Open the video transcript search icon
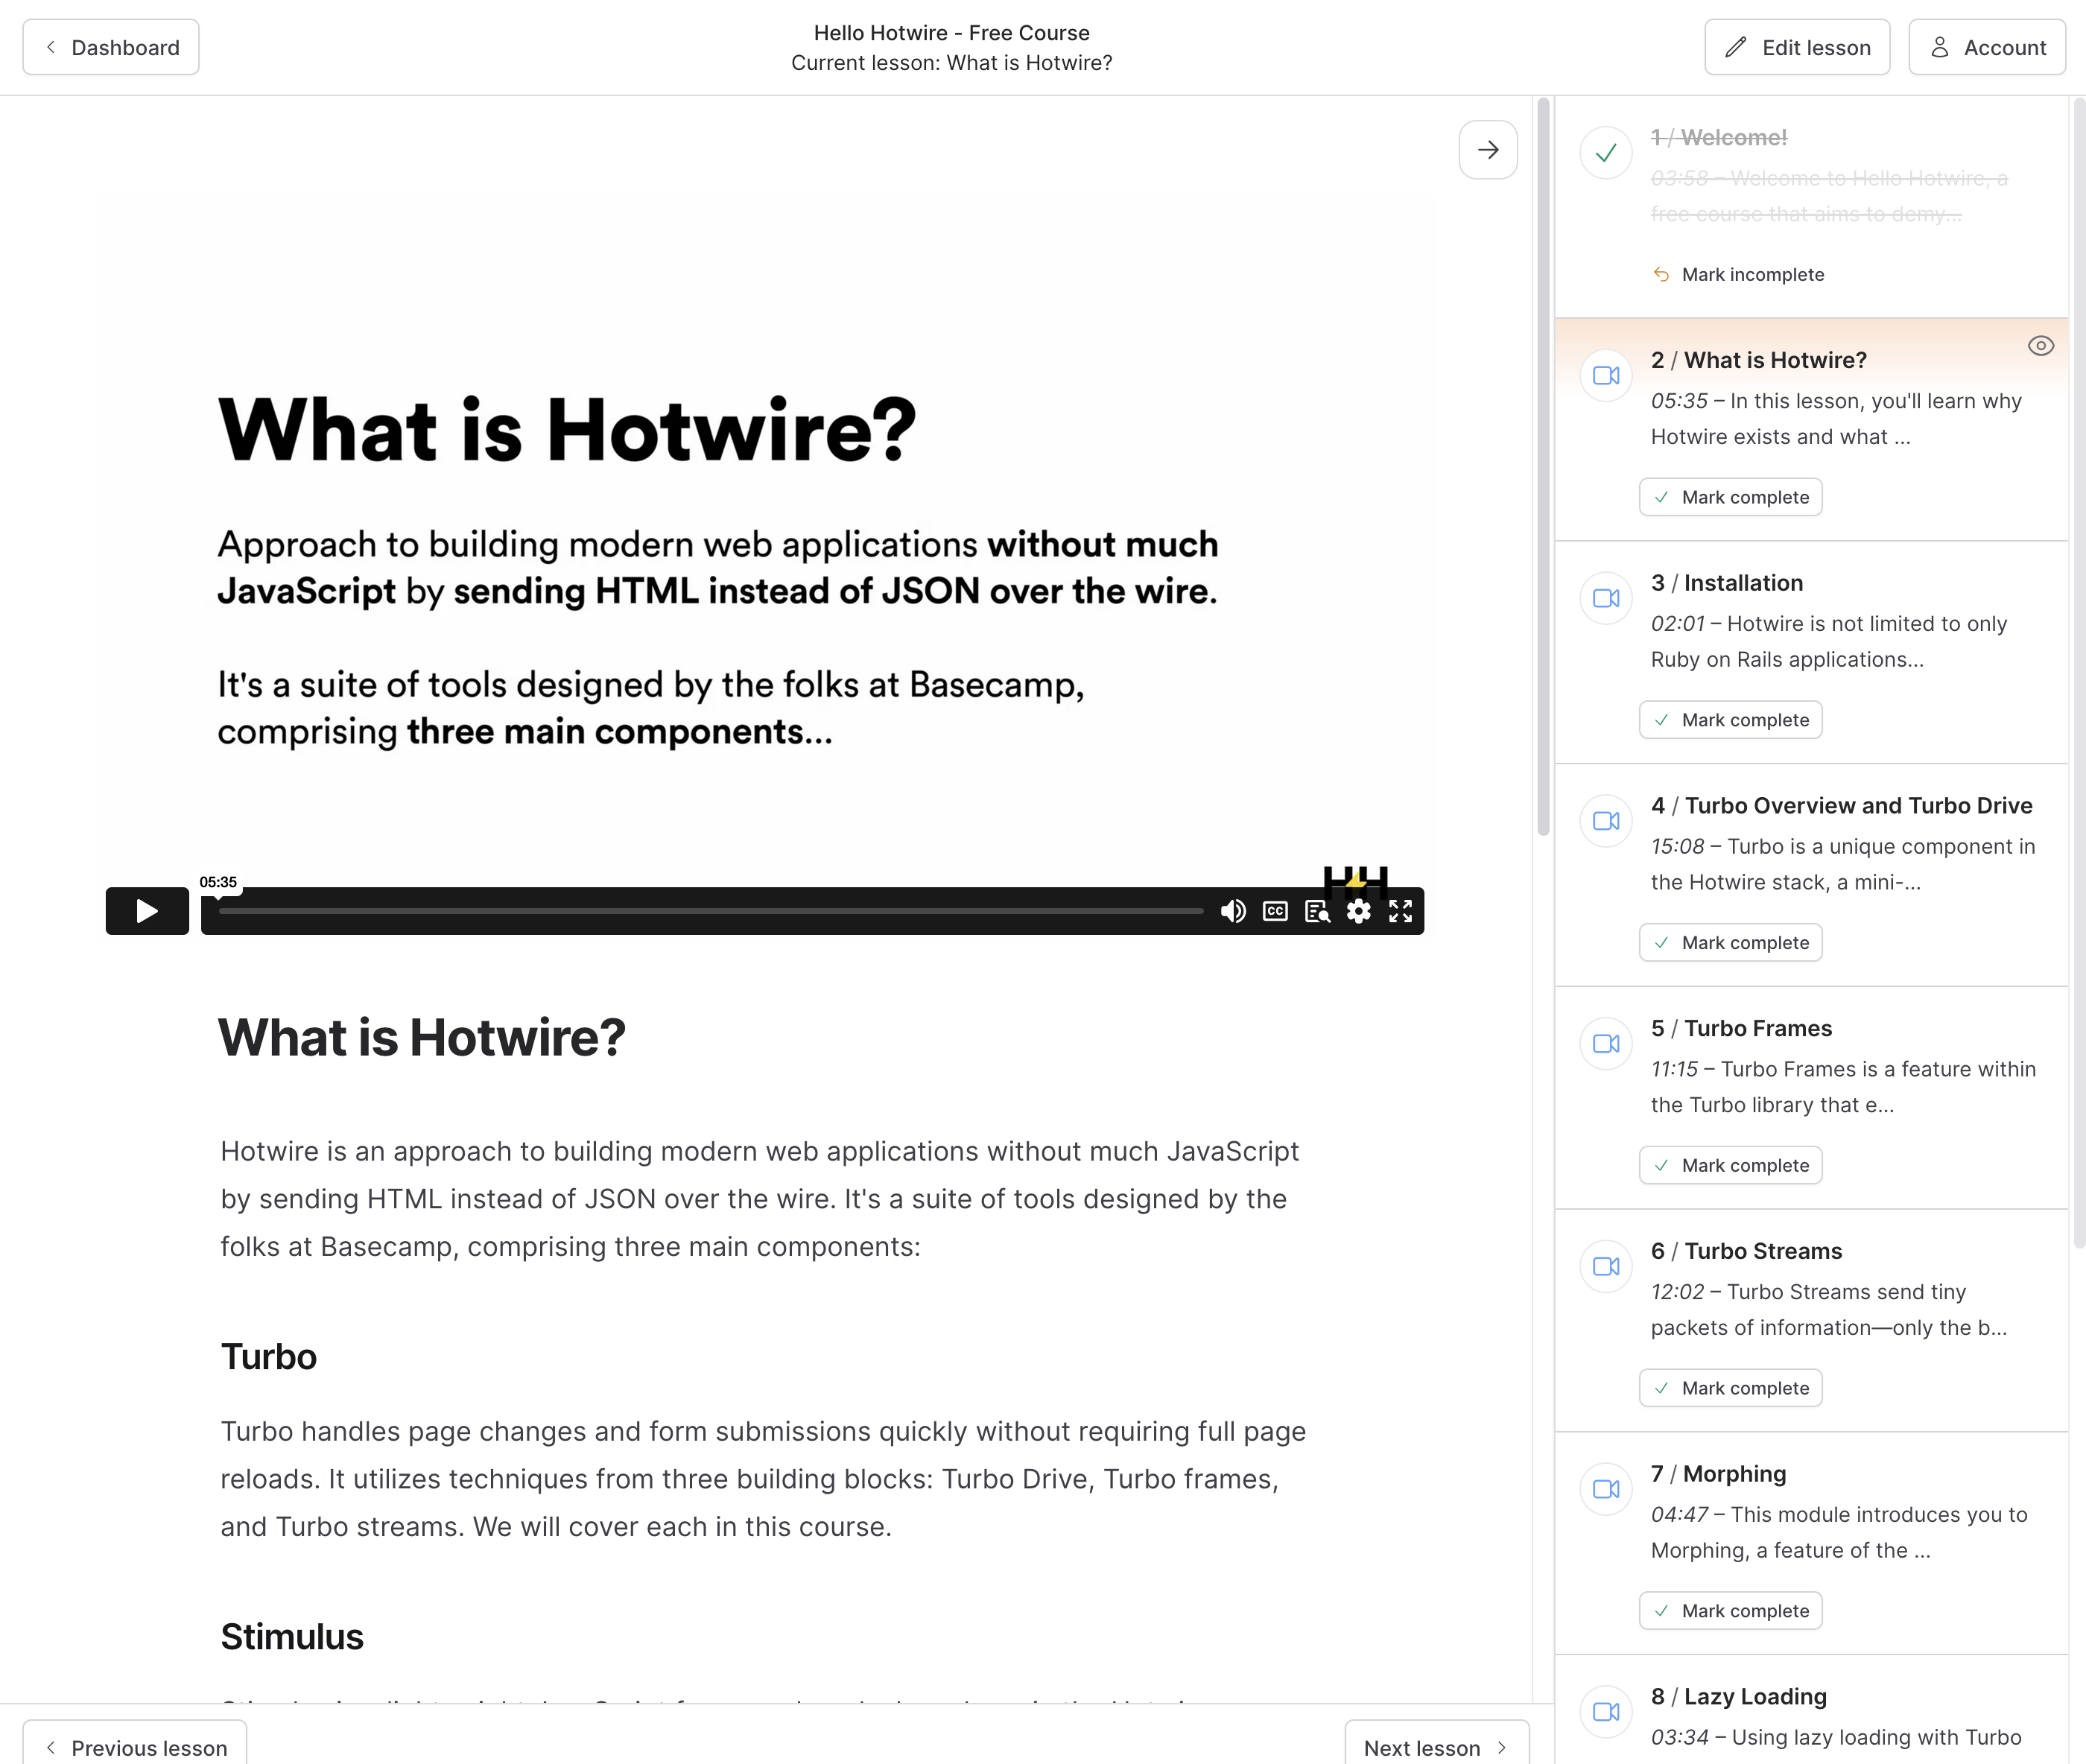Viewport: 2086px width, 1764px height. pyautogui.click(x=1317, y=911)
